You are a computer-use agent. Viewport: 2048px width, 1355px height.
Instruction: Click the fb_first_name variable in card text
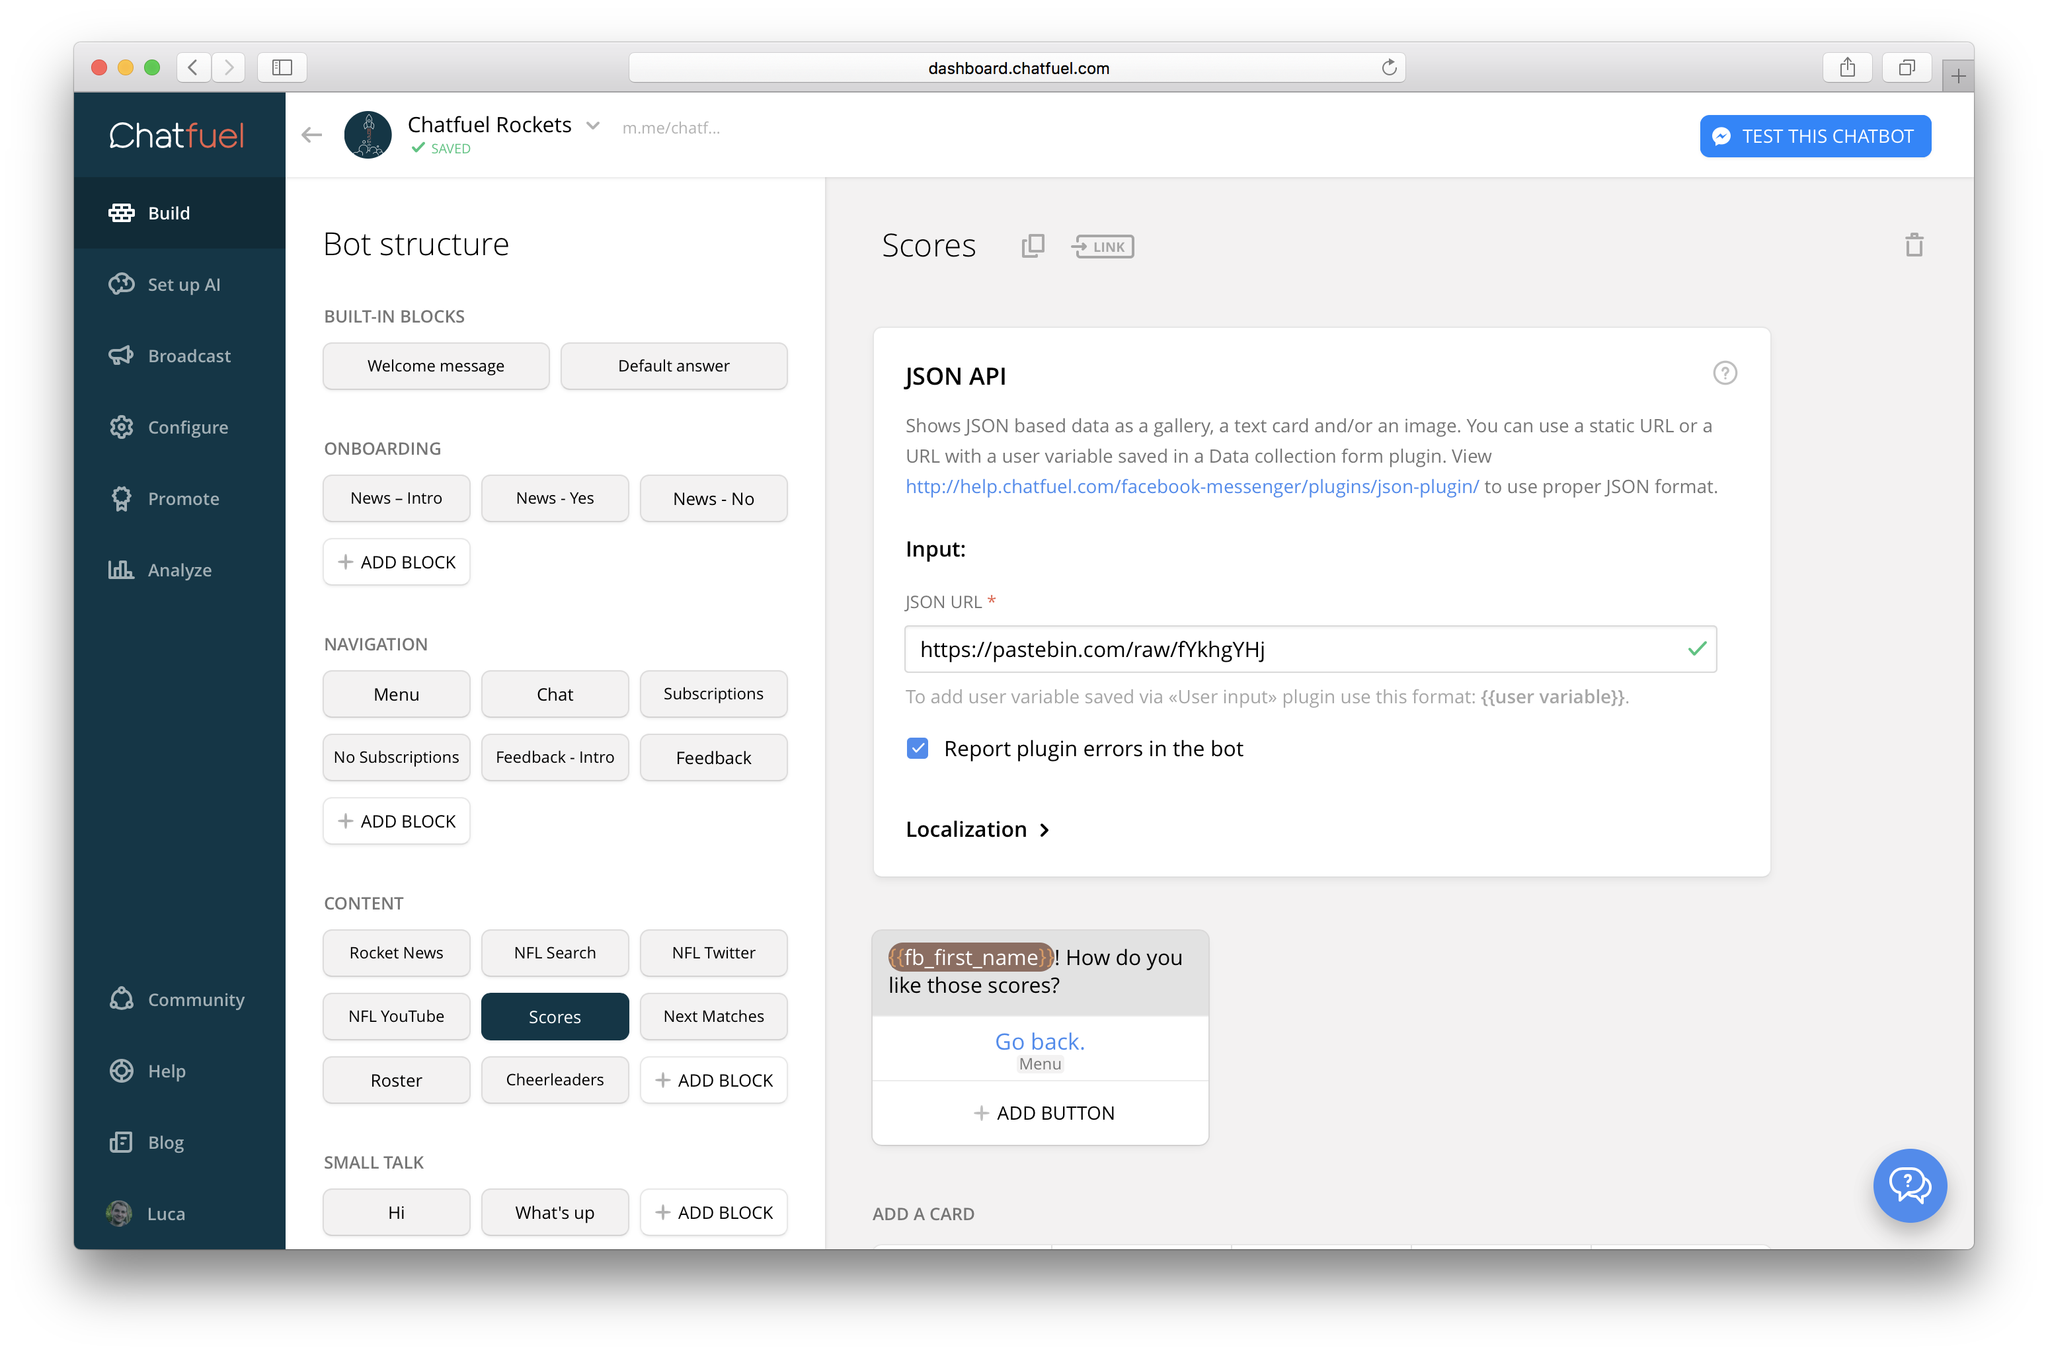(971, 957)
